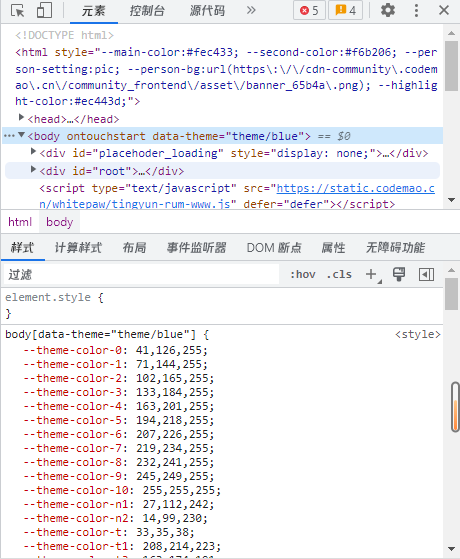The image size is (460, 559).
Task: Expand the div id root node
Action: click(x=33, y=169)
